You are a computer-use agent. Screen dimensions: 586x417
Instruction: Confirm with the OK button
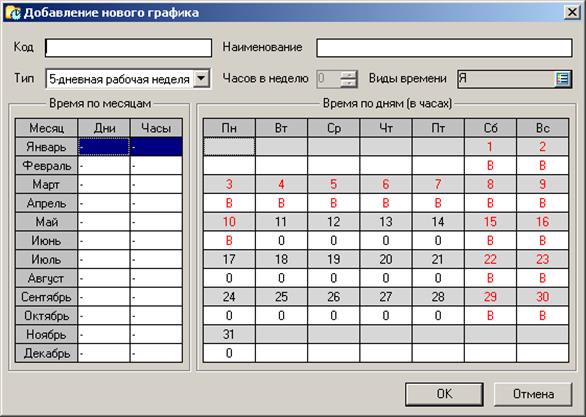[x=444, y=394]
